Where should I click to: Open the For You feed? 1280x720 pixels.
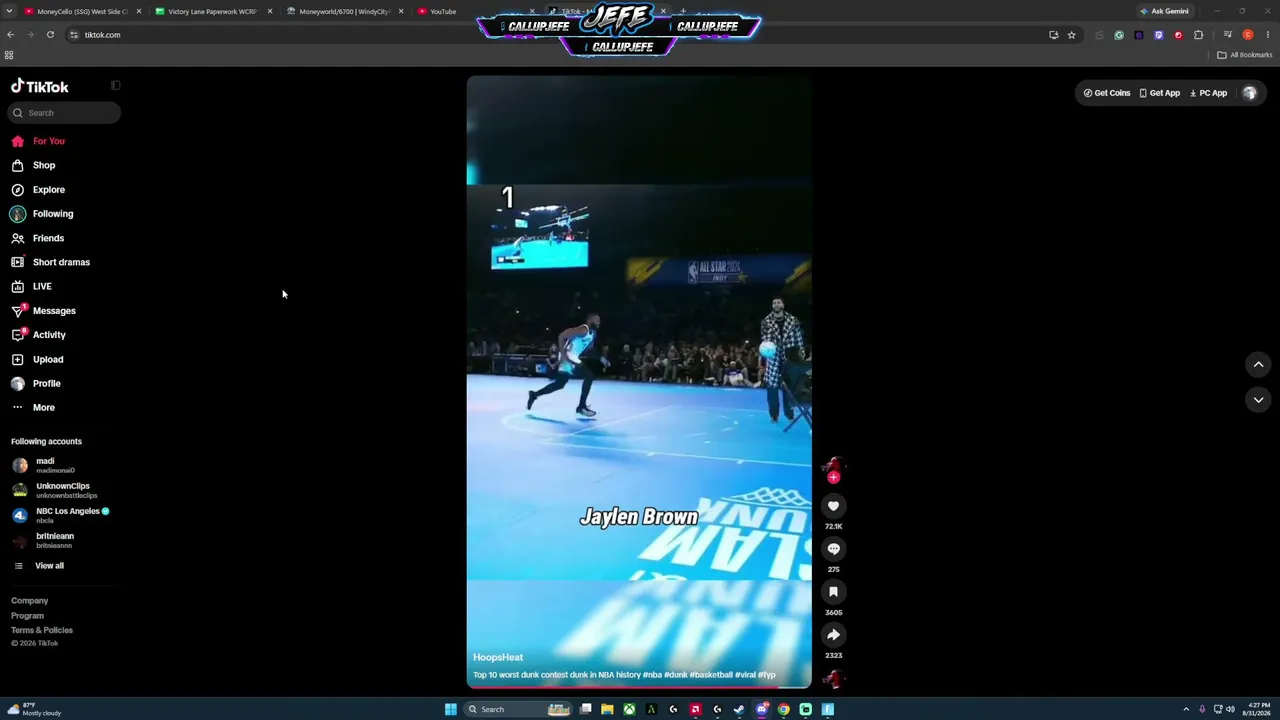pos(40,141)
